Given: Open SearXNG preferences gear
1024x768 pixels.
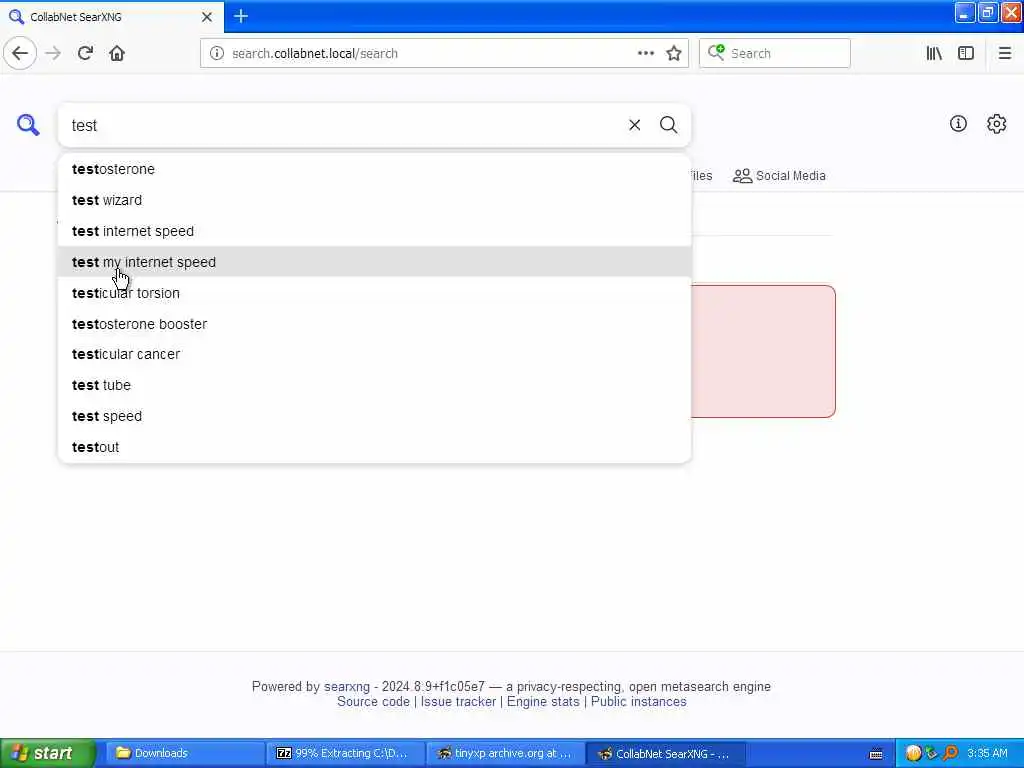Looking at the screenshot, I should (996, 123).
